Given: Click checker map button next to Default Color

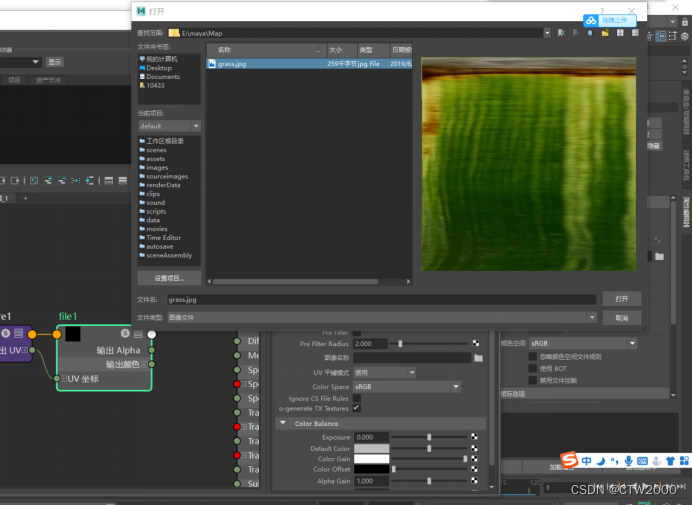Looking at the screenshot, I should (x=474, y=448).
